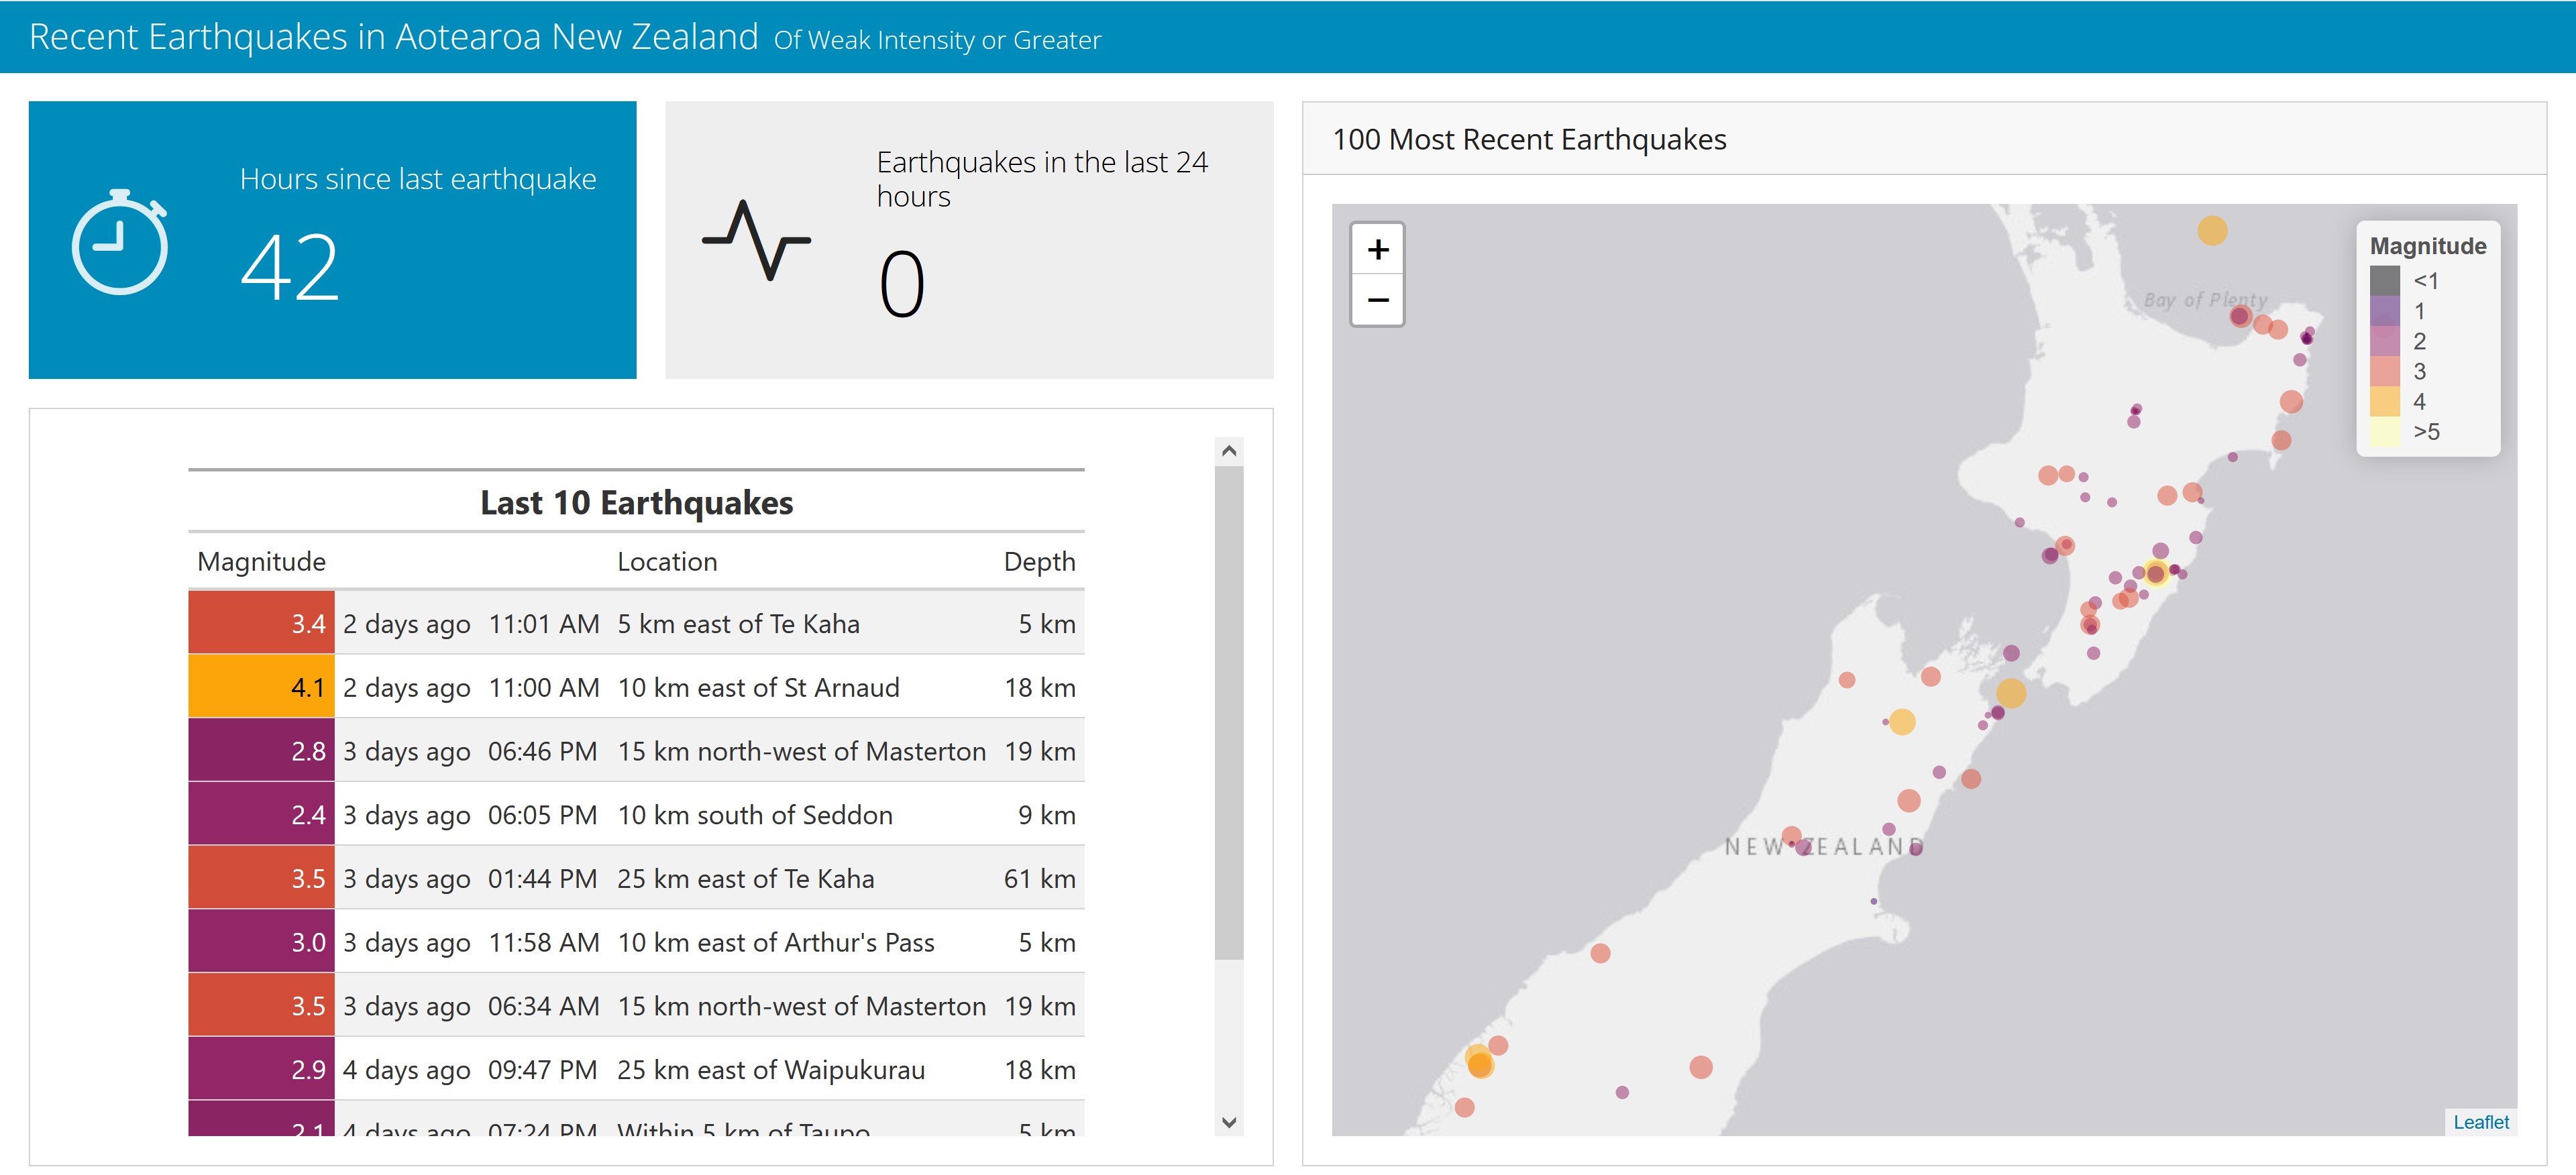Click the yellow-ringed earthquake marker on the North Island east coast
This screenshot has height=1175, width=2576.
coord(2155,573)
